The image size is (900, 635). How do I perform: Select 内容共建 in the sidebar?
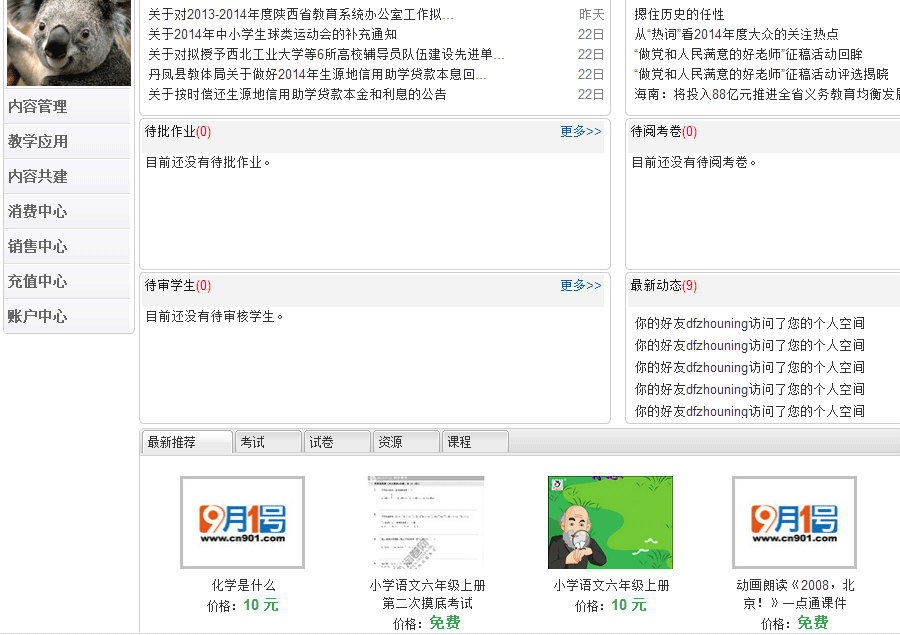38,177
